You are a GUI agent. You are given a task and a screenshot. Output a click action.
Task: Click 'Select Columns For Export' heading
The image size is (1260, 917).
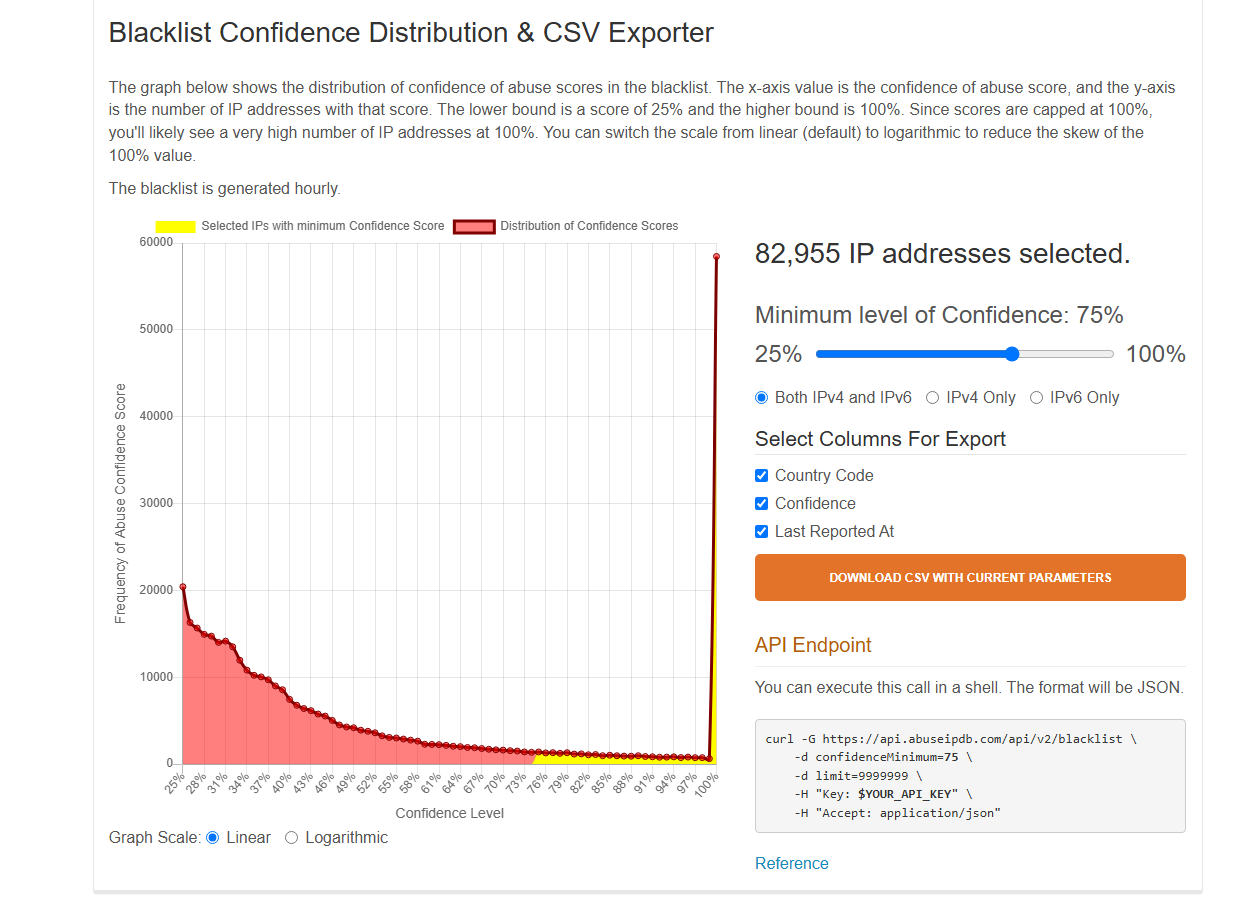click(x=880, y=439)
